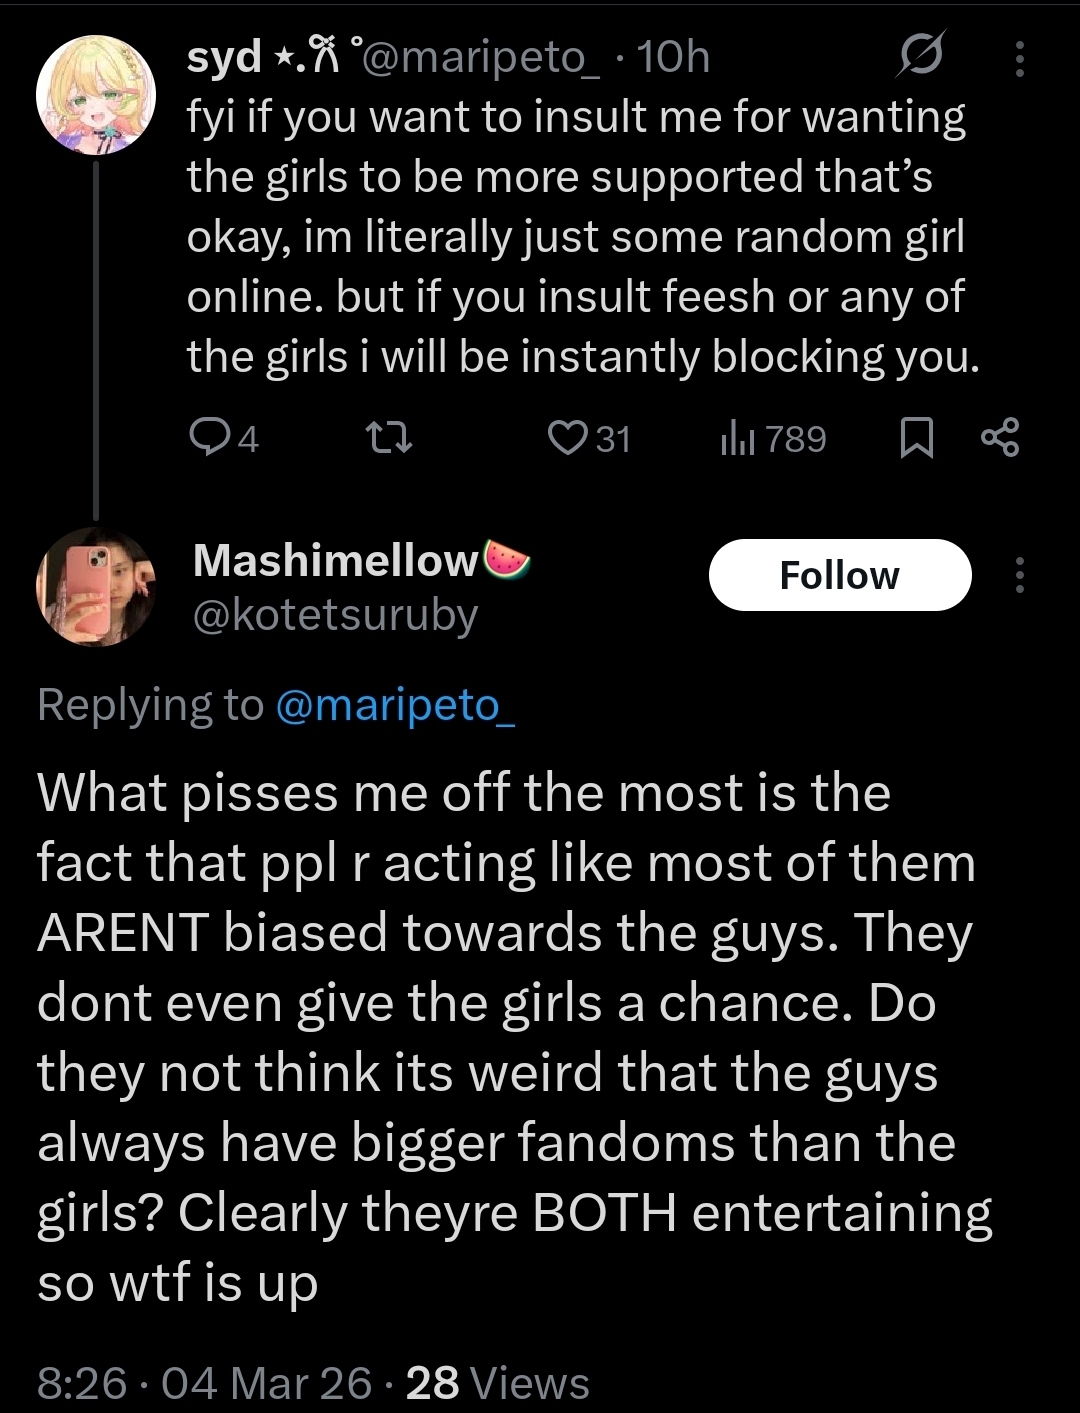
Task: Bookmark syd's tweet
Action: pyautogui.click(x=916, y=438)
